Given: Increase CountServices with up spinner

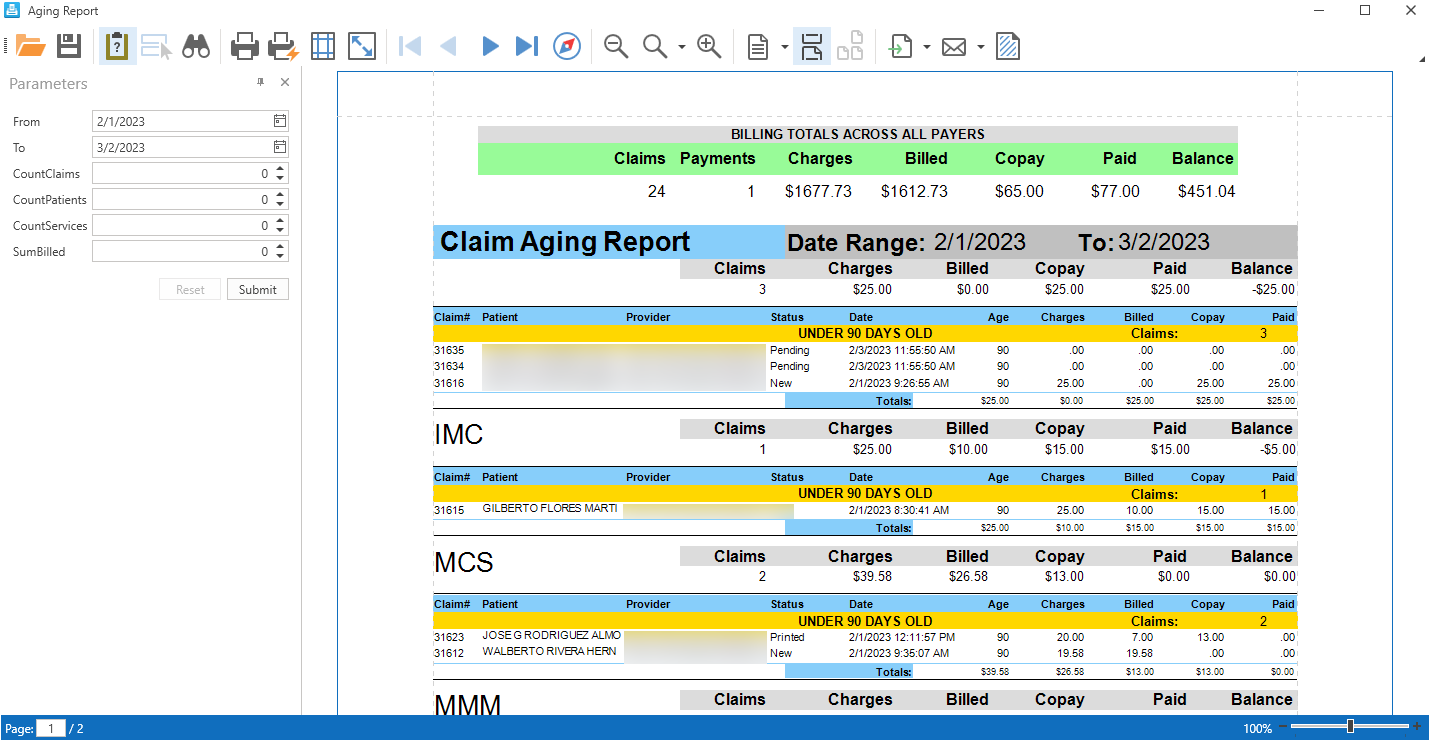Looking at the screenshot, I should click(280, 220).
